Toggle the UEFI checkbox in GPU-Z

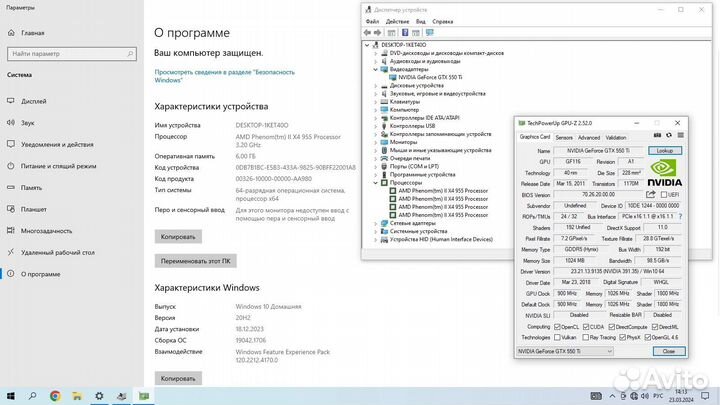(664, 195)
